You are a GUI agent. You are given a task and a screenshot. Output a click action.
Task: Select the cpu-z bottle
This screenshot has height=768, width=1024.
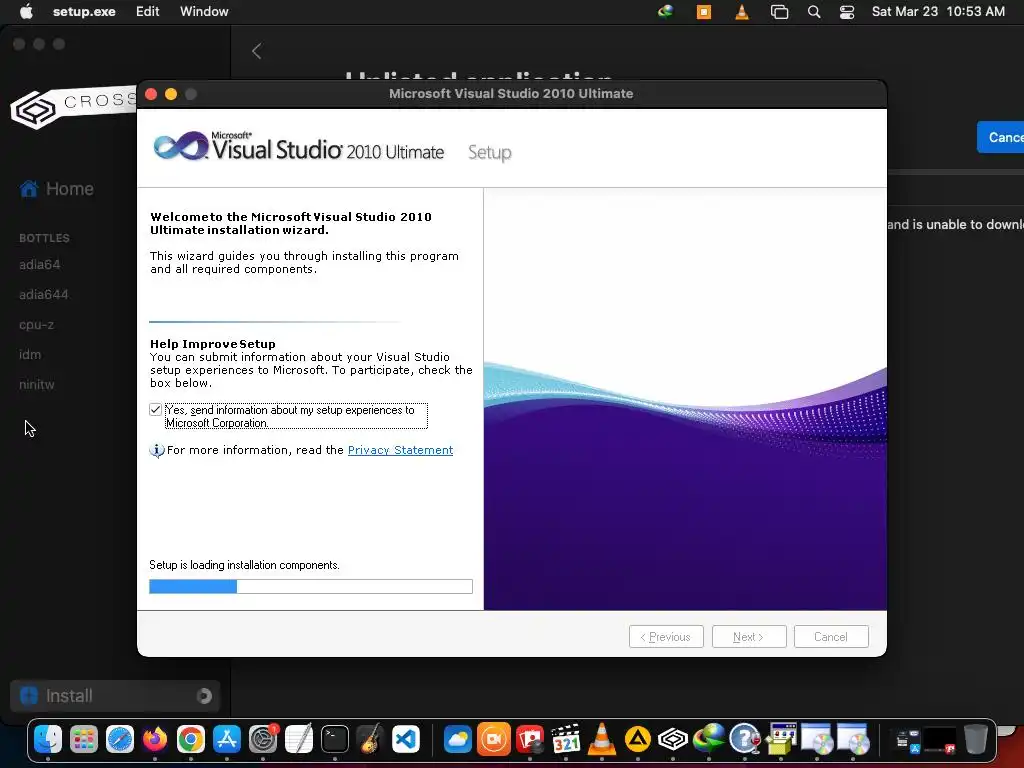[37, 325]
